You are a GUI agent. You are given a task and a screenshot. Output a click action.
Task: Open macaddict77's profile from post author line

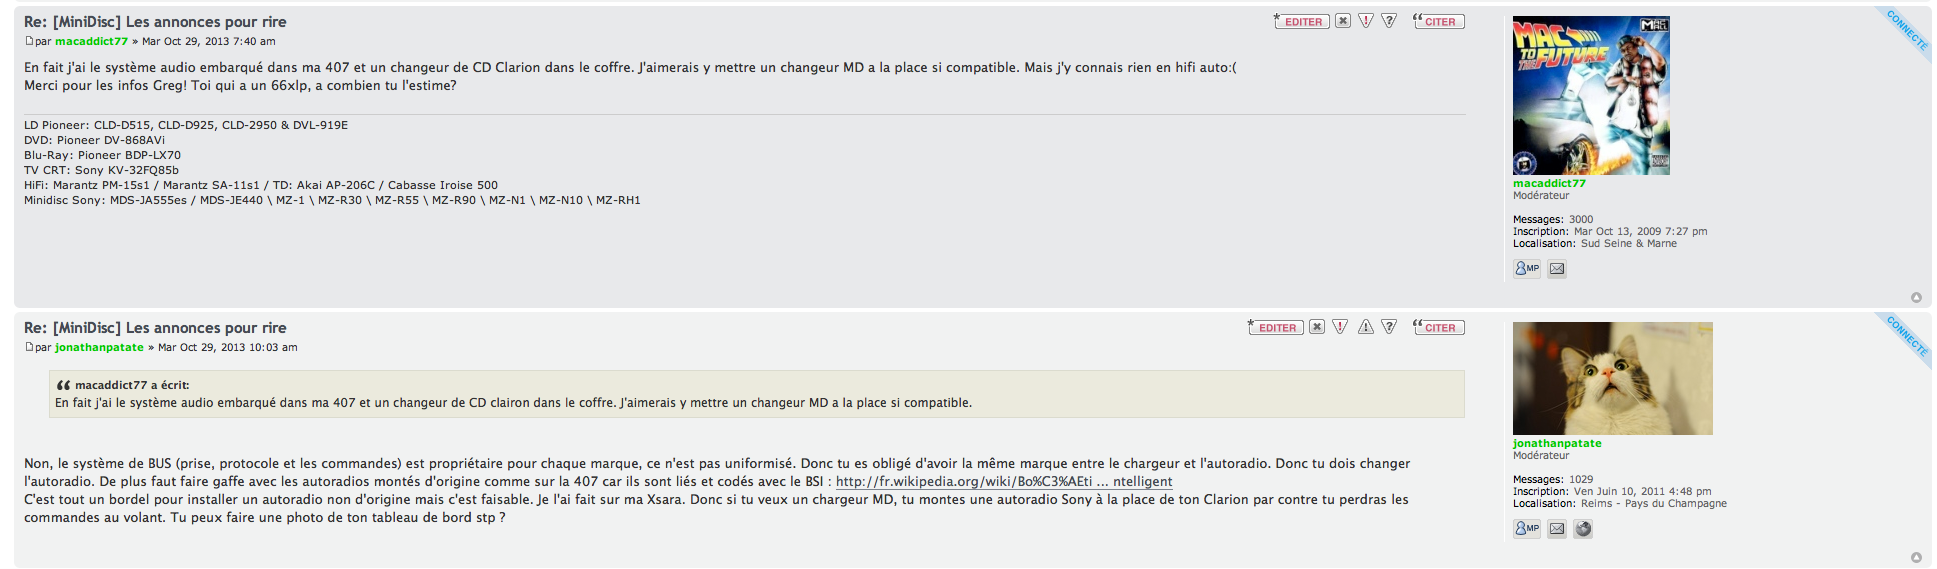coord(91,41)
